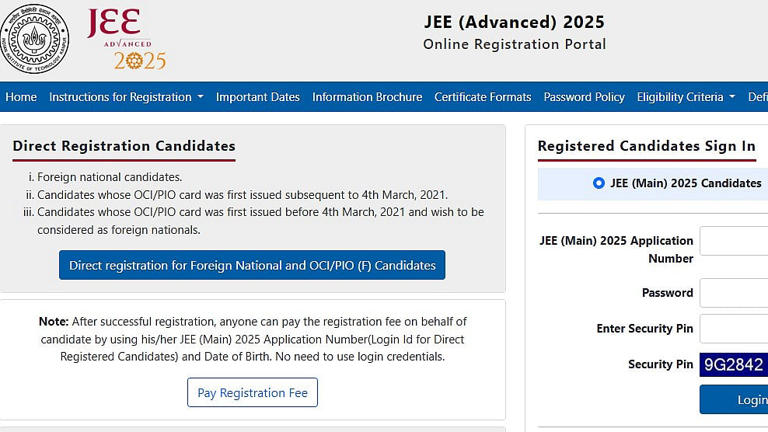Click the Pay Registration Fee button
The width and height of the screenshot is (768, 432).
[x=252, y=393]
